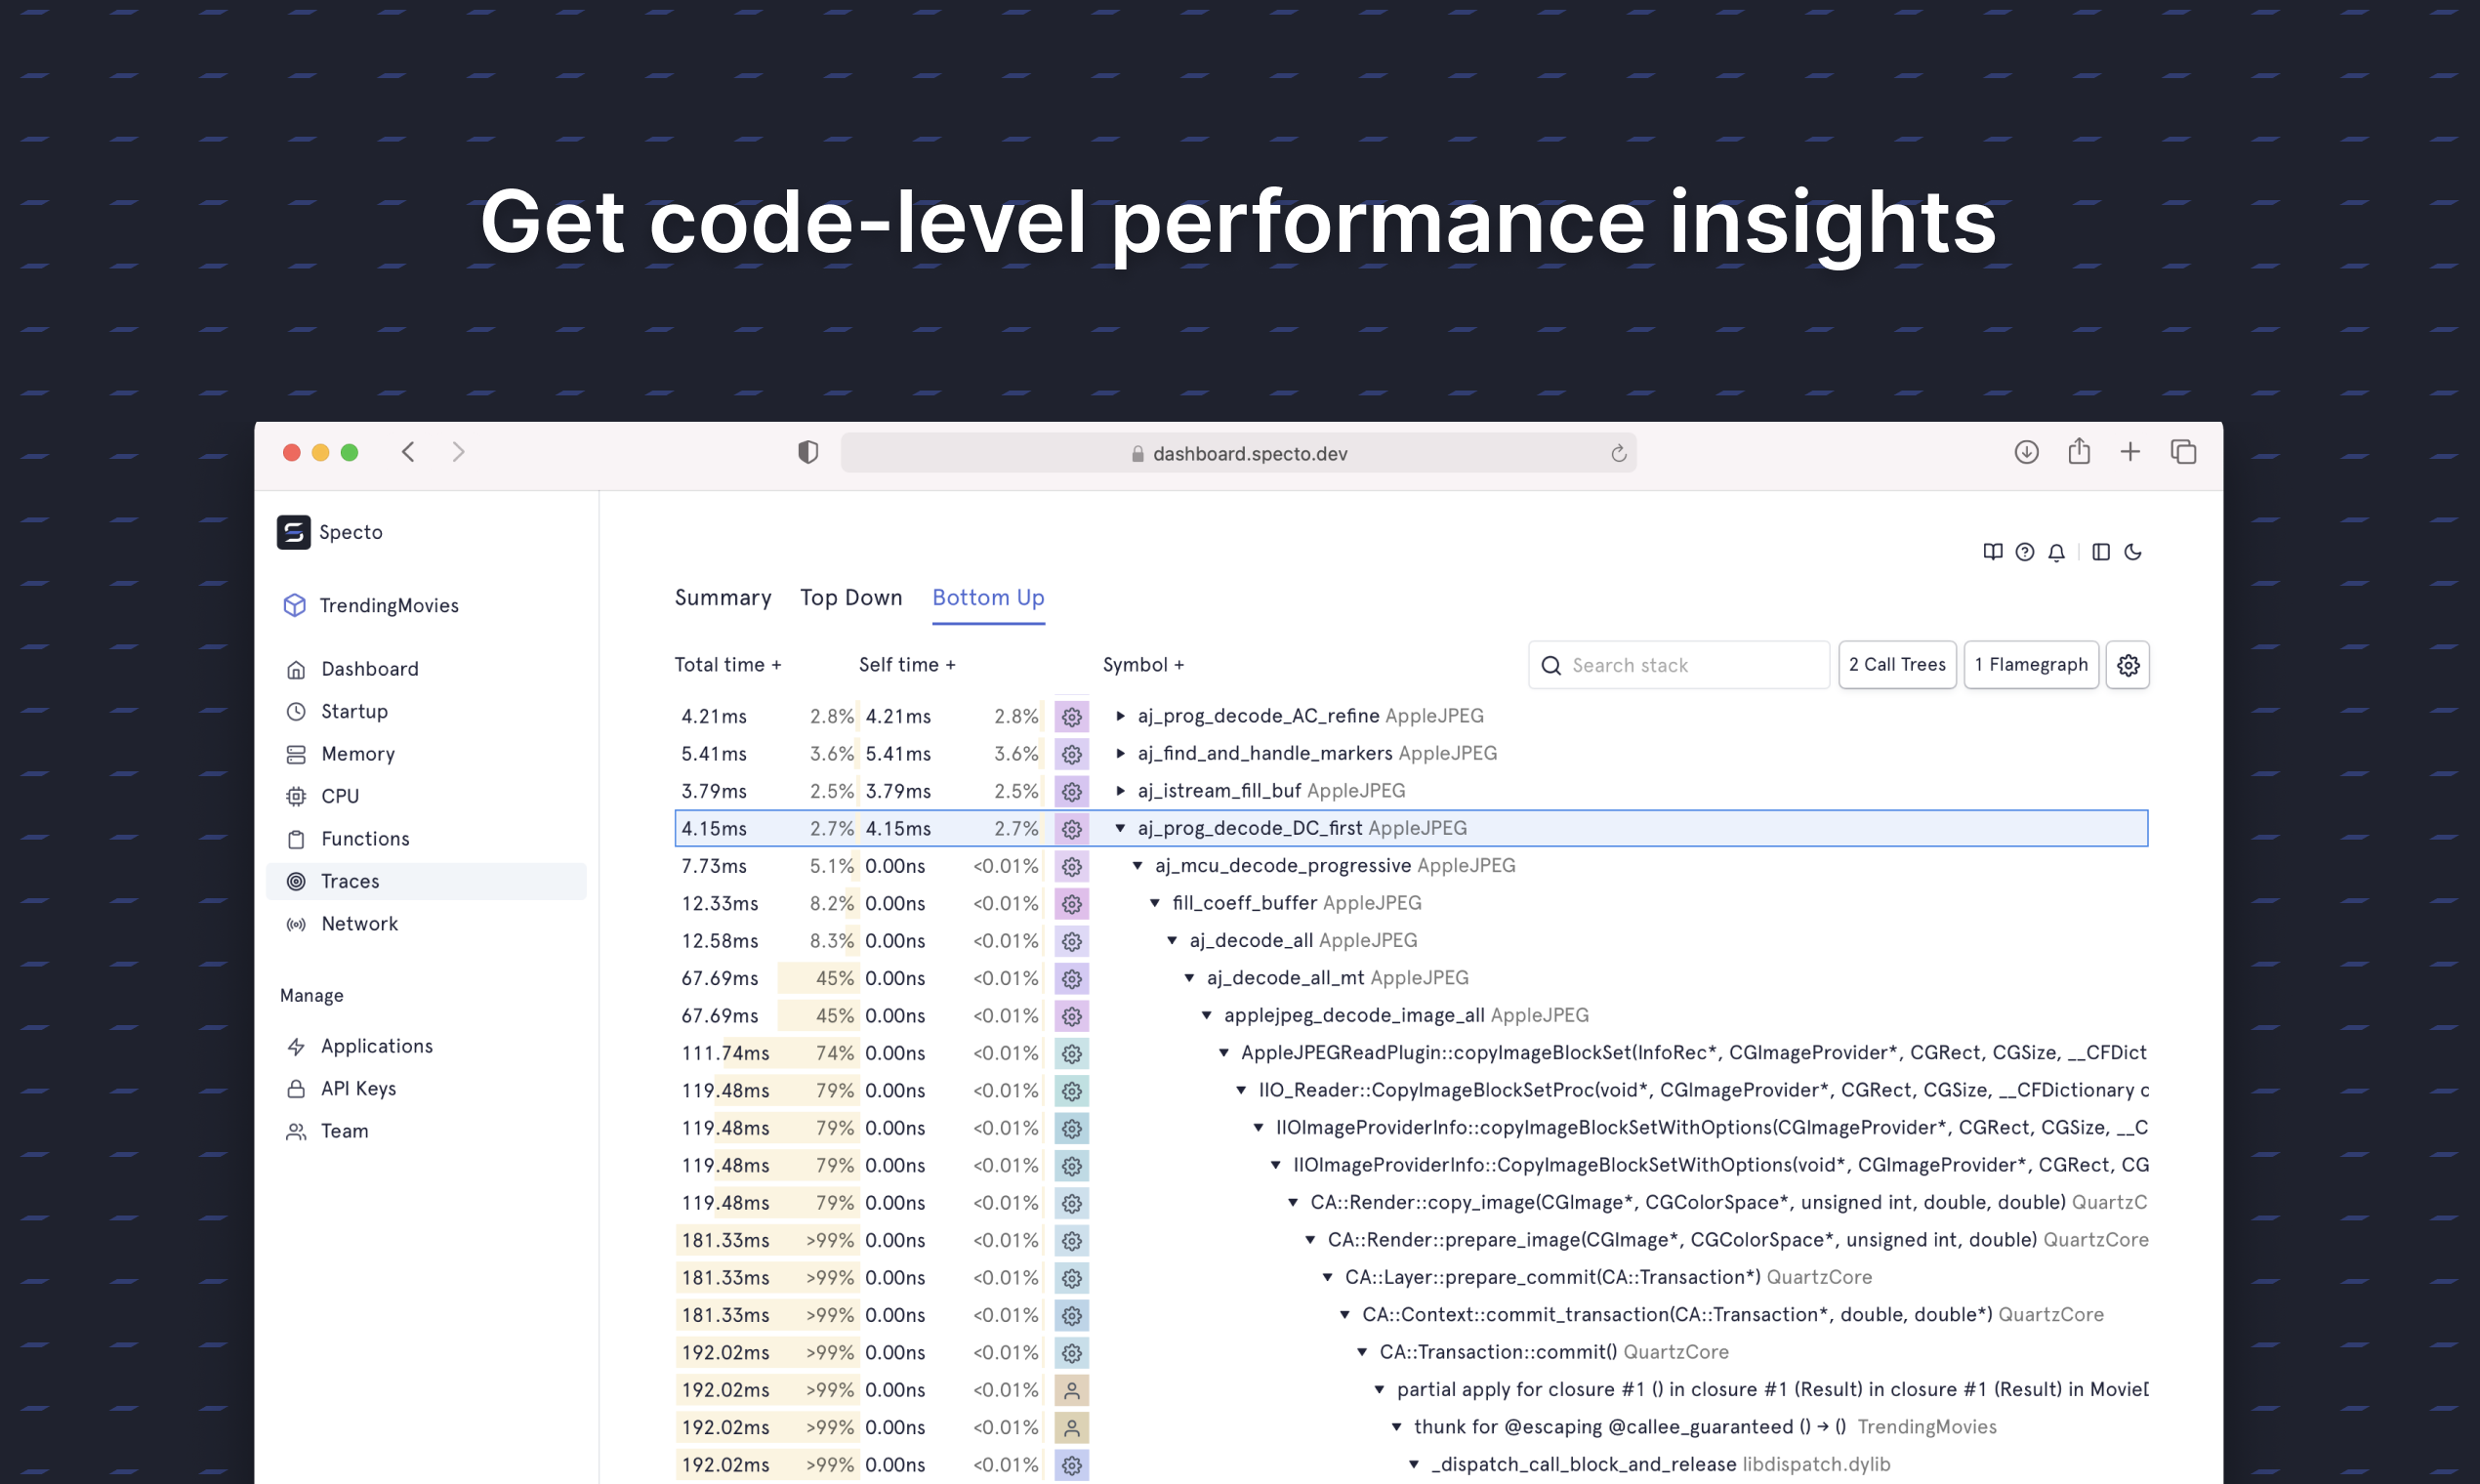Click the 2 Call Trees button
Screen dimensions: 2480x1484
tap(1896, 665)
